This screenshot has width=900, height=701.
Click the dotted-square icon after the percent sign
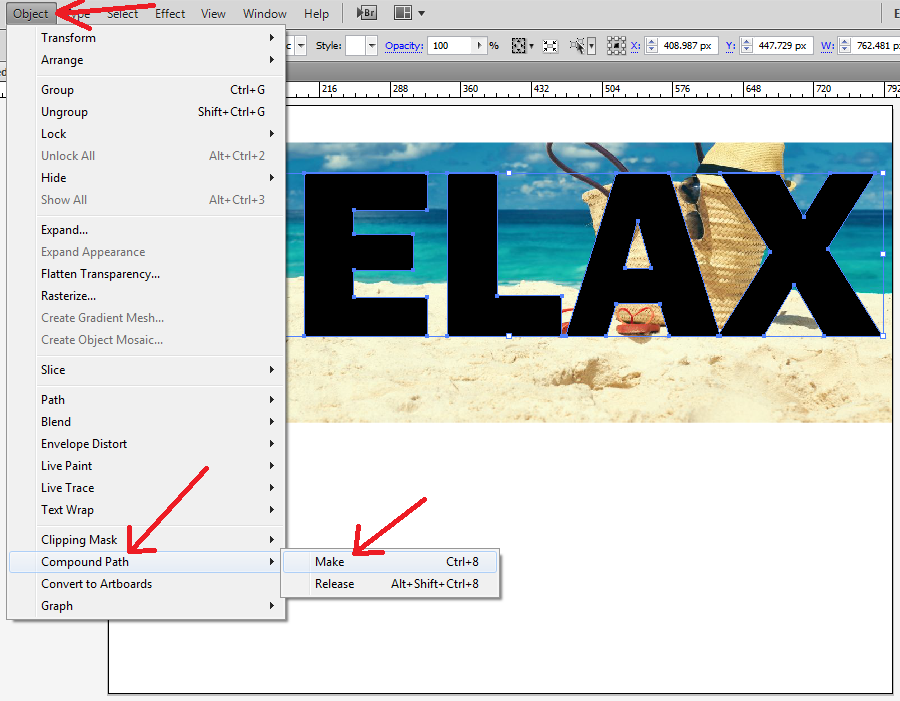518,45
